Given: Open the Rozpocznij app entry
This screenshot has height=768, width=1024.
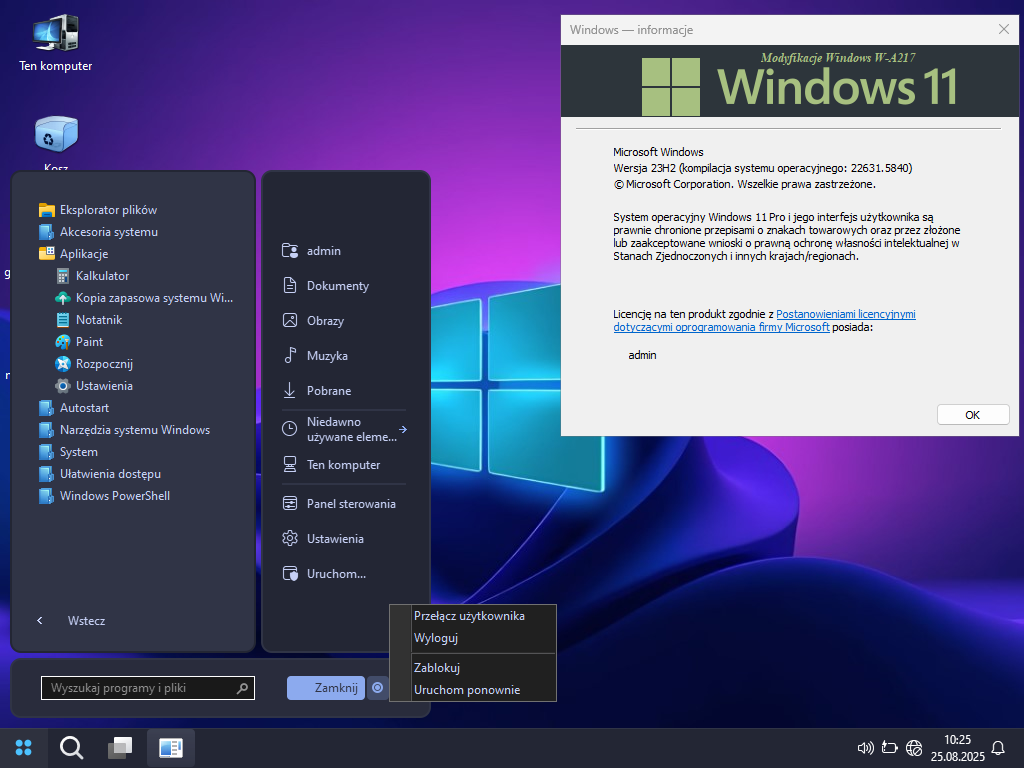Looking at the screenshot, I should [104, 364].
